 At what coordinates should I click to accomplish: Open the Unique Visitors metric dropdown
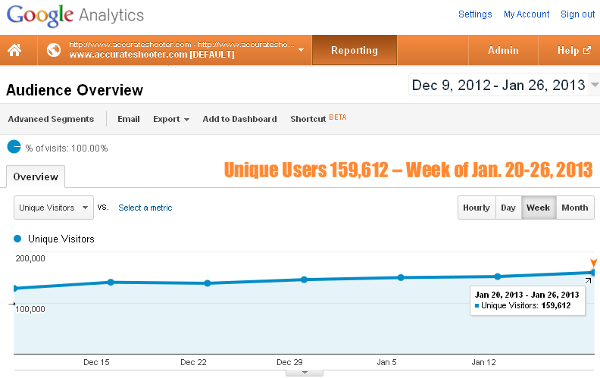pyautogui.click(x=54, y=207)
